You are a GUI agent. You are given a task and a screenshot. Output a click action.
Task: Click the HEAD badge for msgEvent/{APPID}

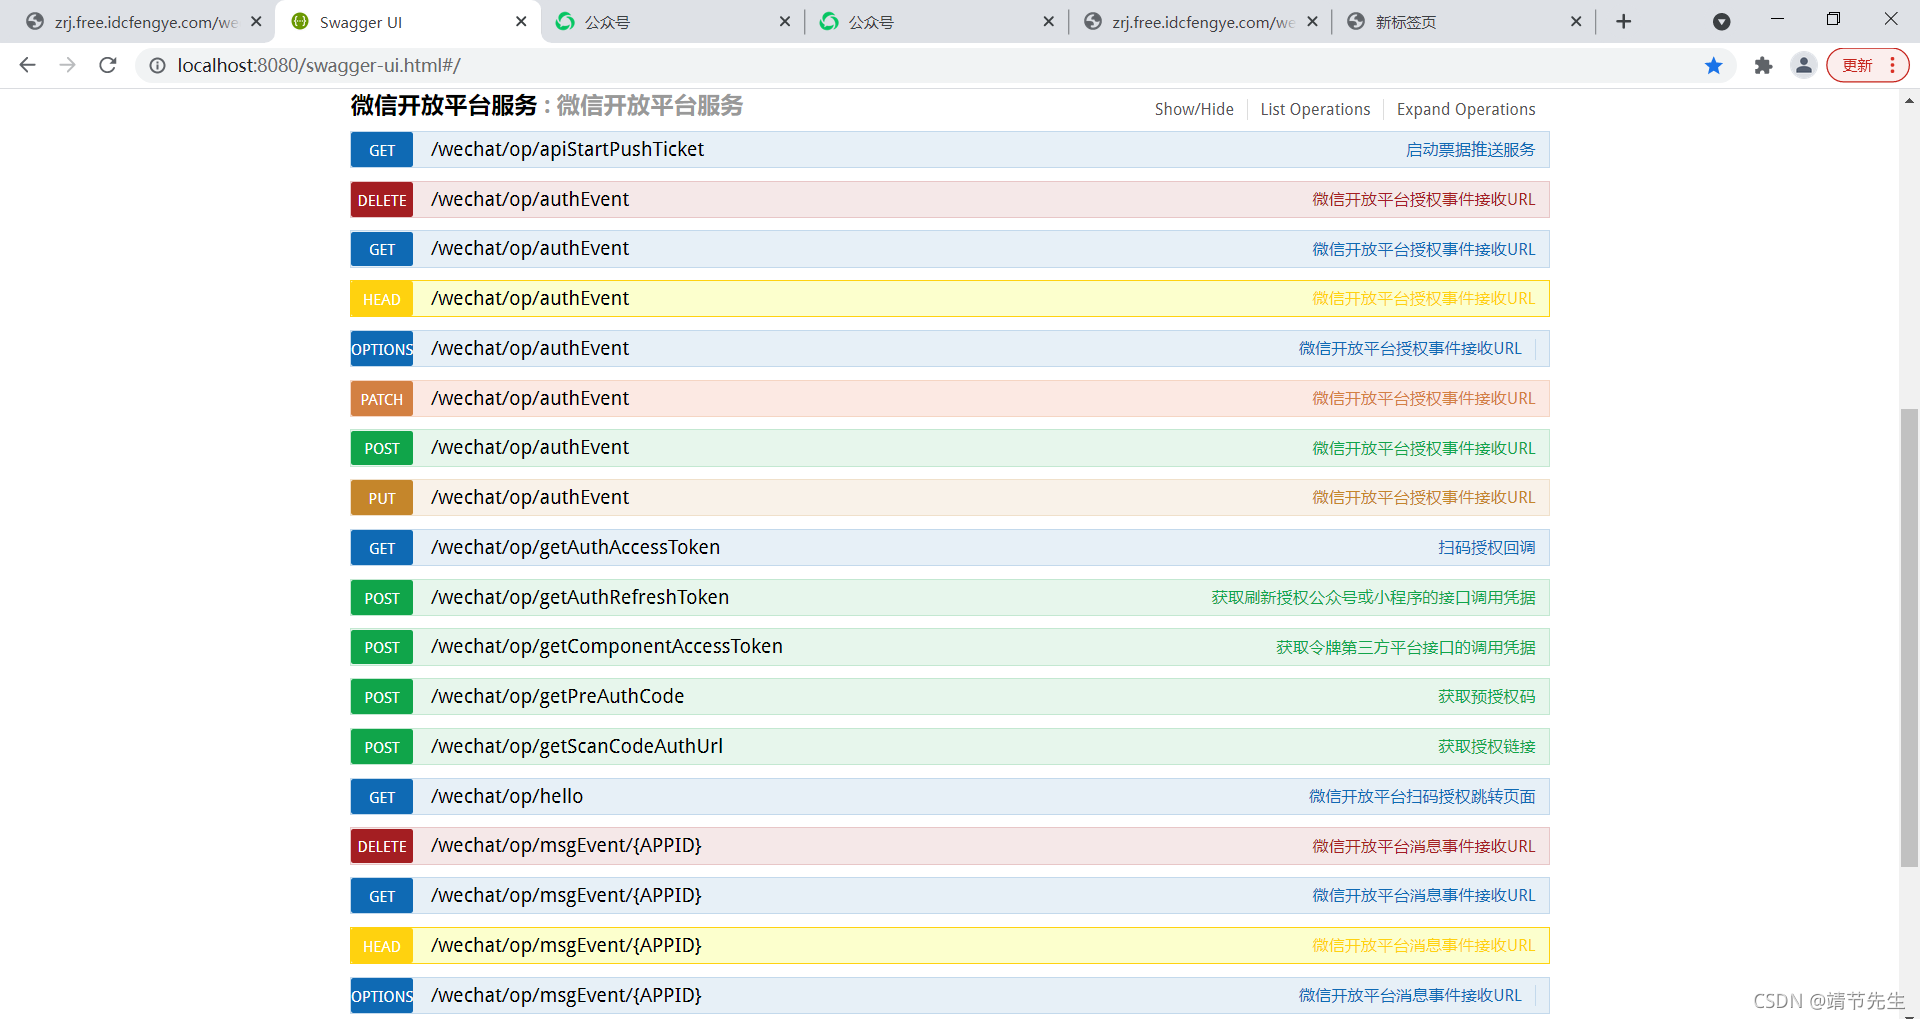coord(382,946)
